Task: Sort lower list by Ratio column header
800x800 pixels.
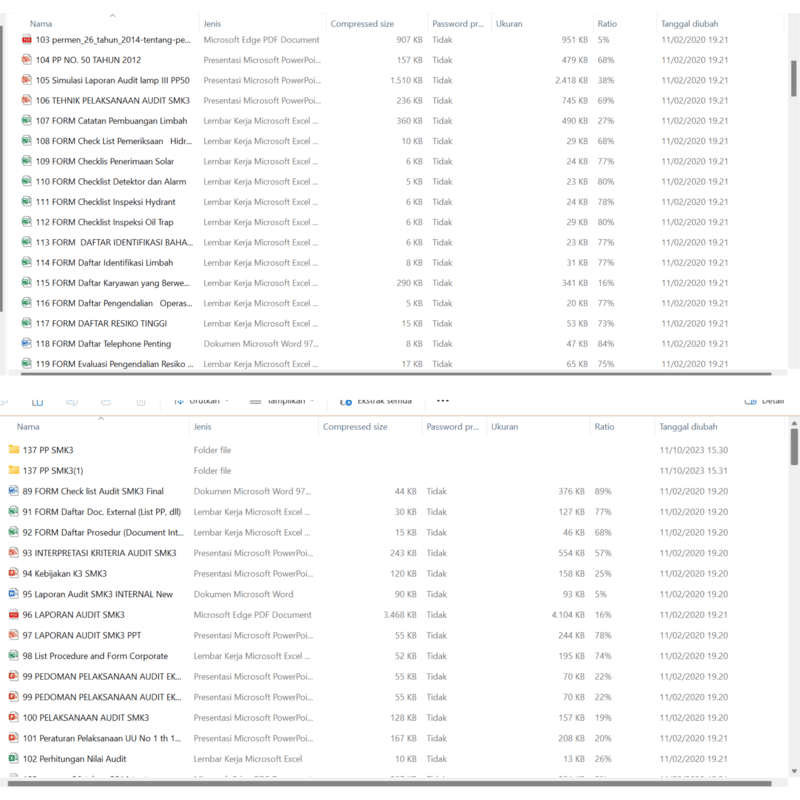Action: pyautogui.click(x=604, y=427)
